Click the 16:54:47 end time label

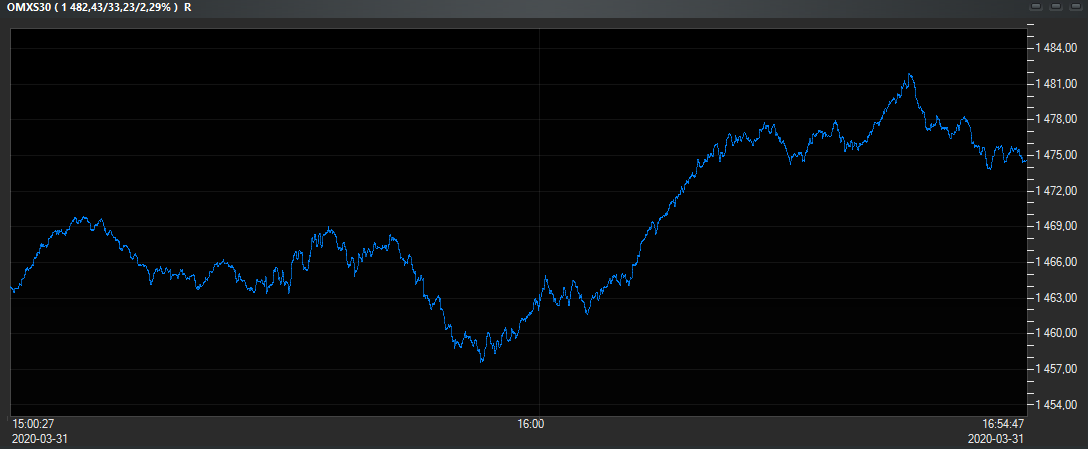click(x=1002, y=424)
